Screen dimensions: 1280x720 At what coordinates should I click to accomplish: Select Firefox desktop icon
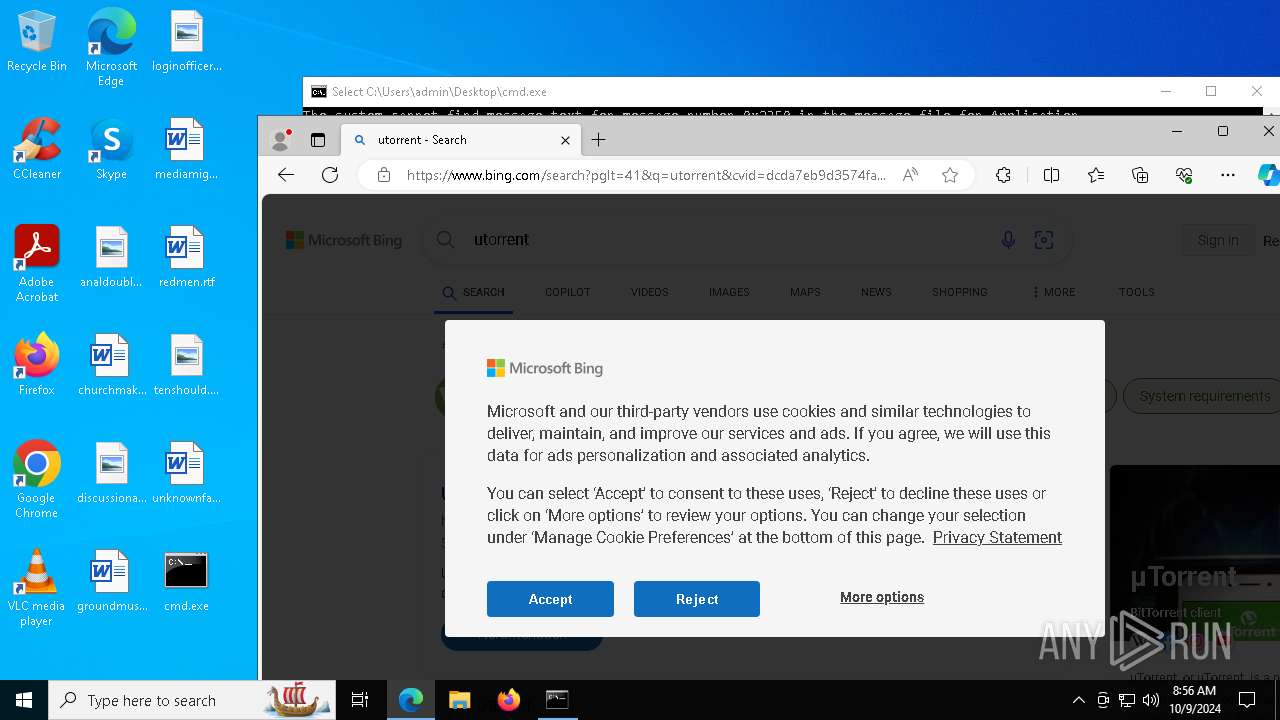point(37,365)
